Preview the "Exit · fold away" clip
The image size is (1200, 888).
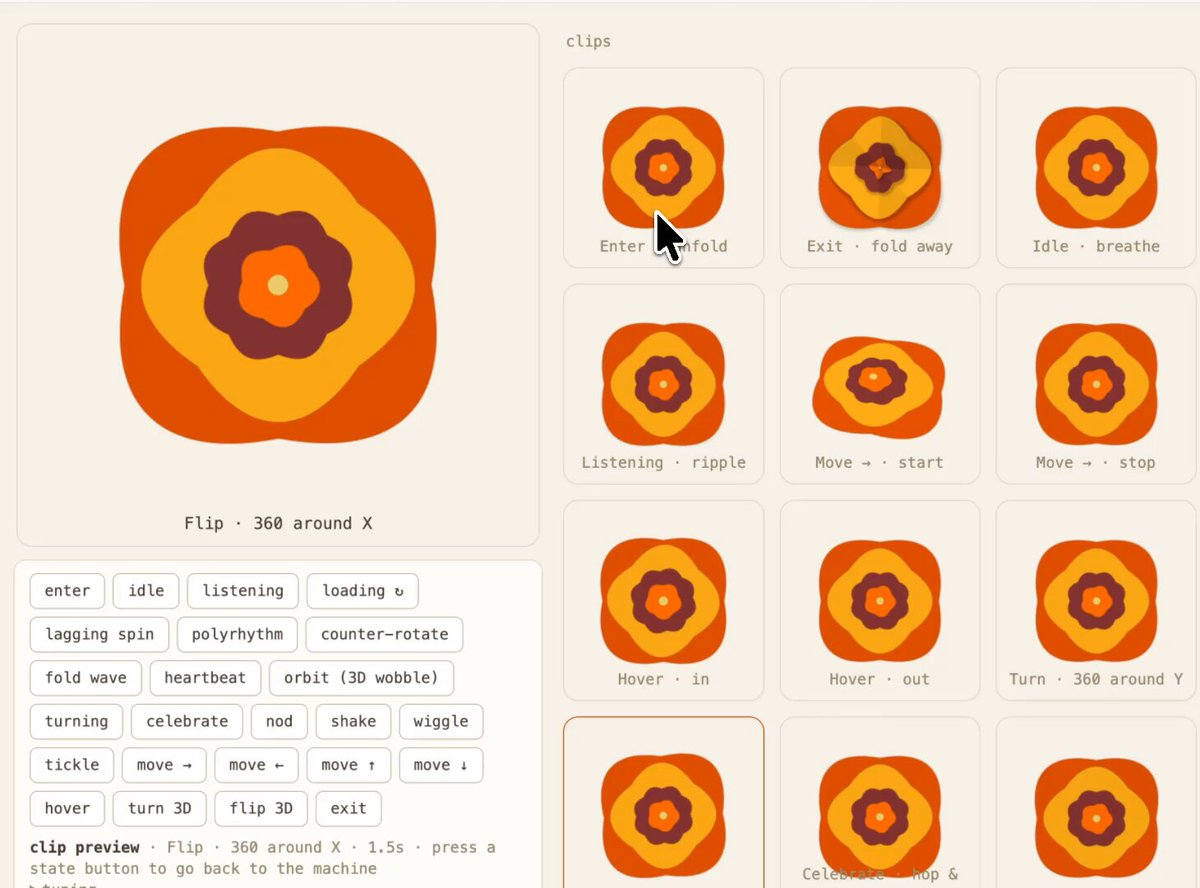[x=880, y=168]
